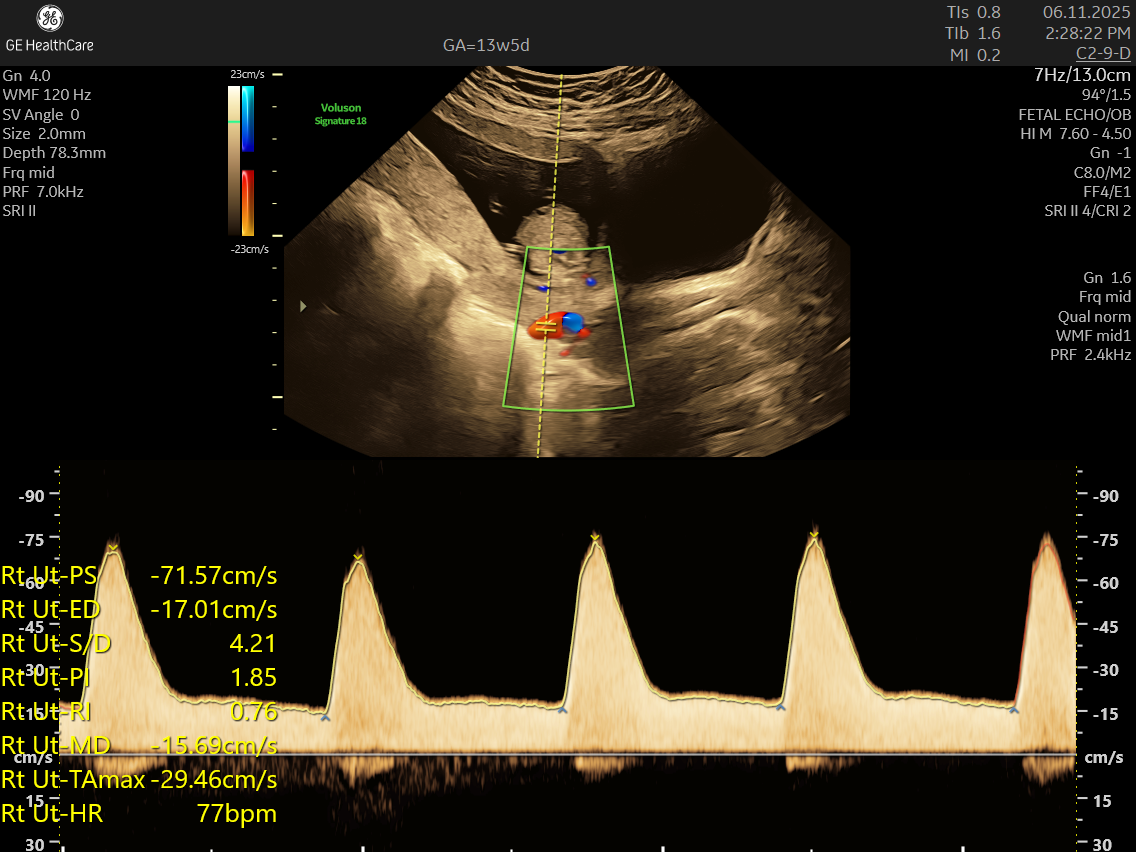Click the Voluson Signature 18 label
The image size is (1136, 852).
(x=341, y=114)
